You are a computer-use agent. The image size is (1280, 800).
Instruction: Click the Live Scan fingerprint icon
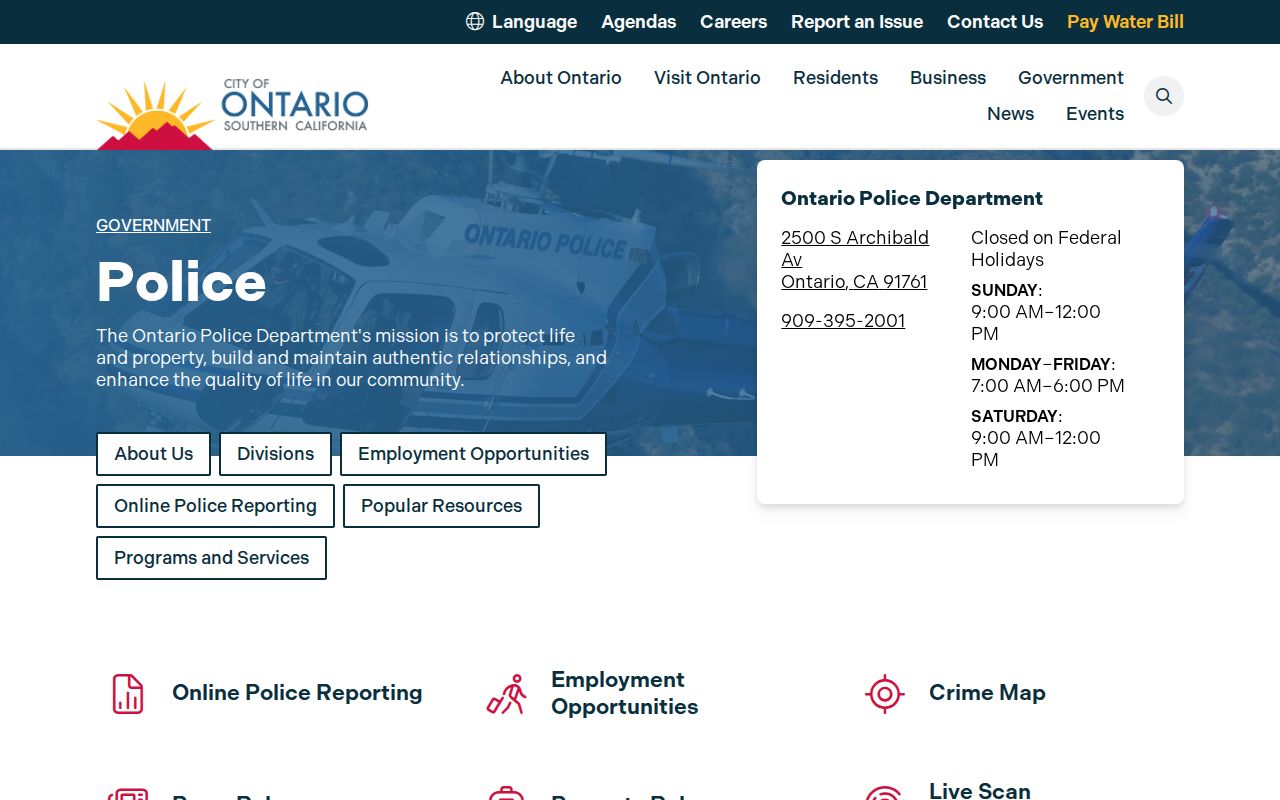click(x=884, y=793)
